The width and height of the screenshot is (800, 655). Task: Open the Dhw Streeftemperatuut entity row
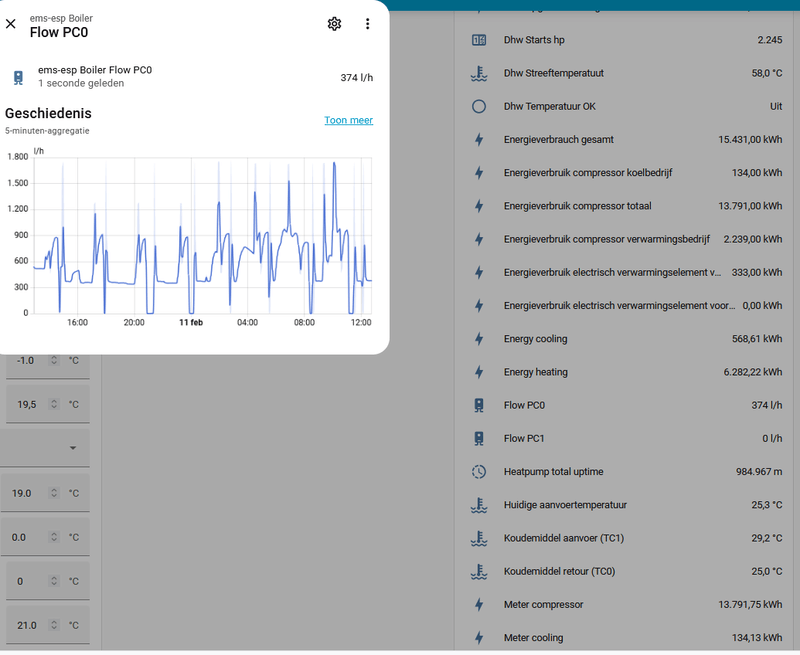point(627,73)
